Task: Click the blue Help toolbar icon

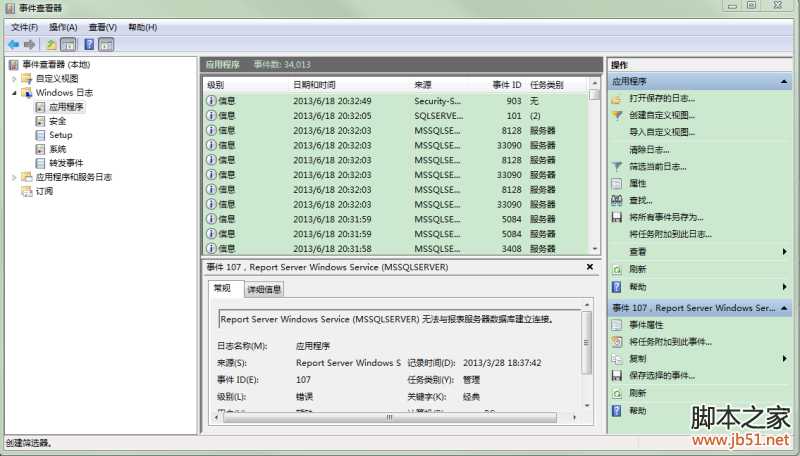Action: (89, 45)
